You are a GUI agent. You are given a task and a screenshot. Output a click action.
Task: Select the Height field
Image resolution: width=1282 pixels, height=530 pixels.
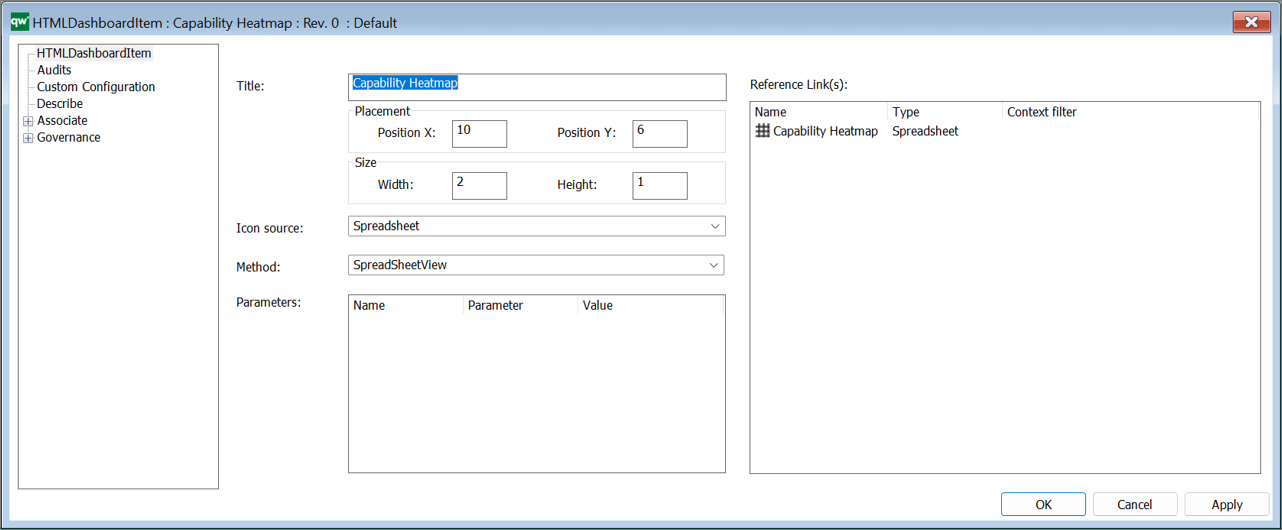[x=660, y=185]
